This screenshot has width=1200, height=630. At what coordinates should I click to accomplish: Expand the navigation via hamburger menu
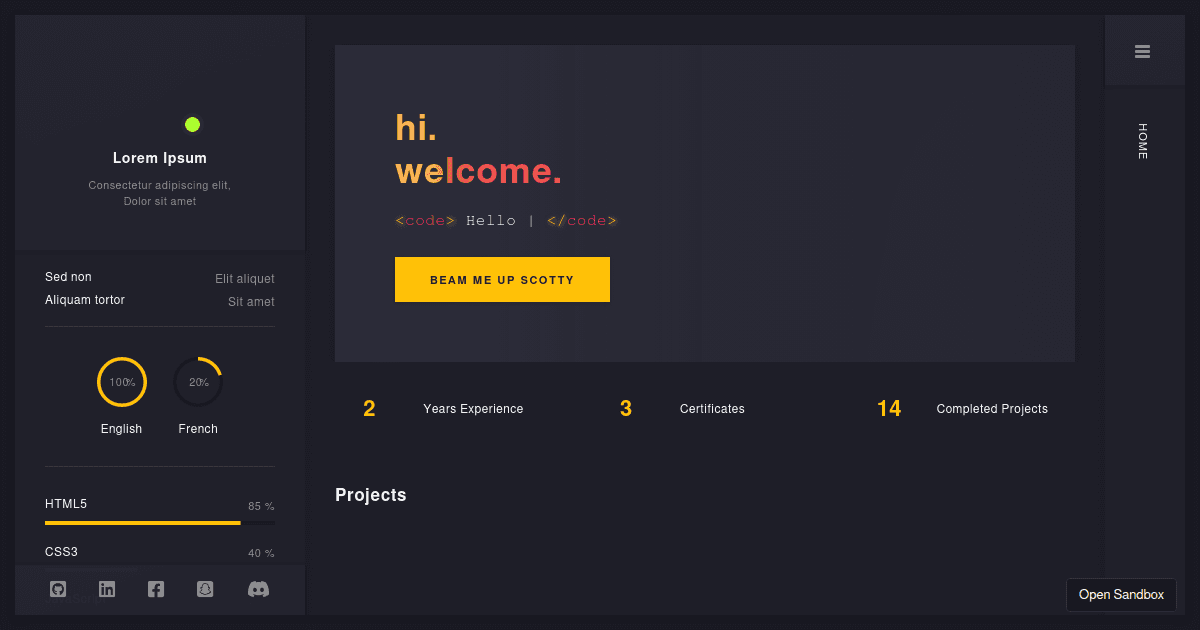point(1144,49)
